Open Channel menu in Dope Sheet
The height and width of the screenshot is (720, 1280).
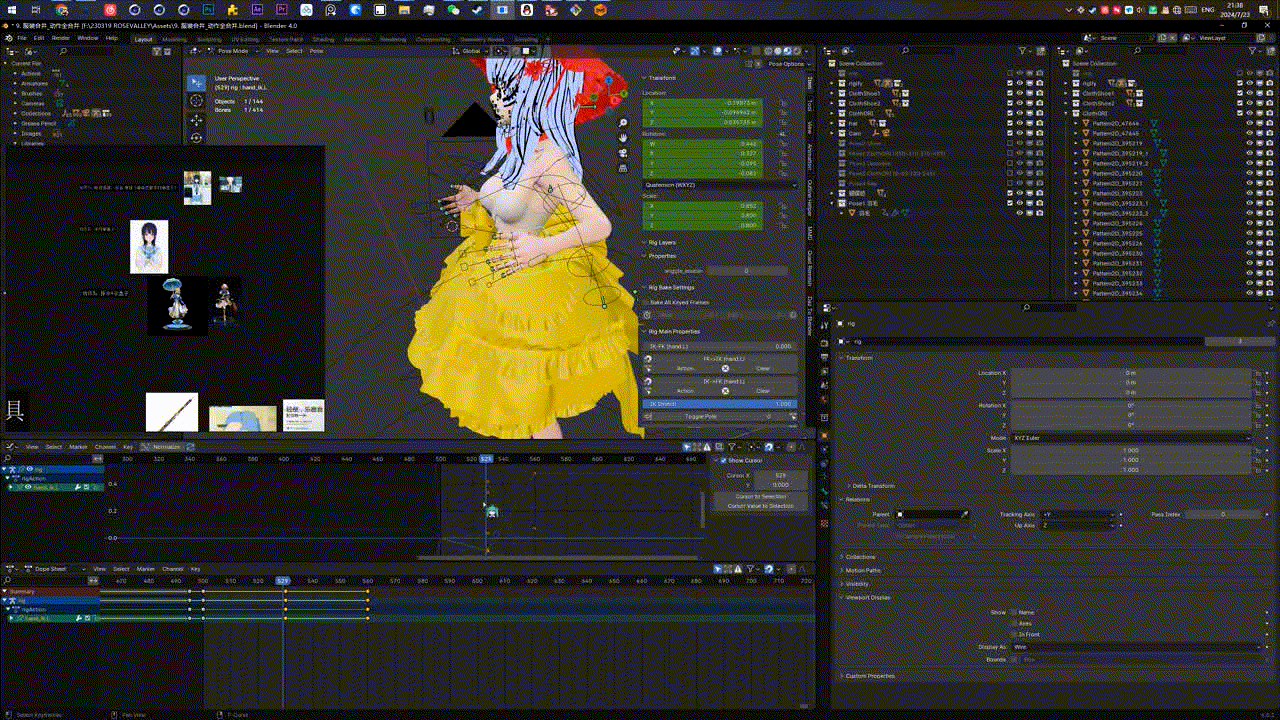pyautogui.click(x=172, y=569)
